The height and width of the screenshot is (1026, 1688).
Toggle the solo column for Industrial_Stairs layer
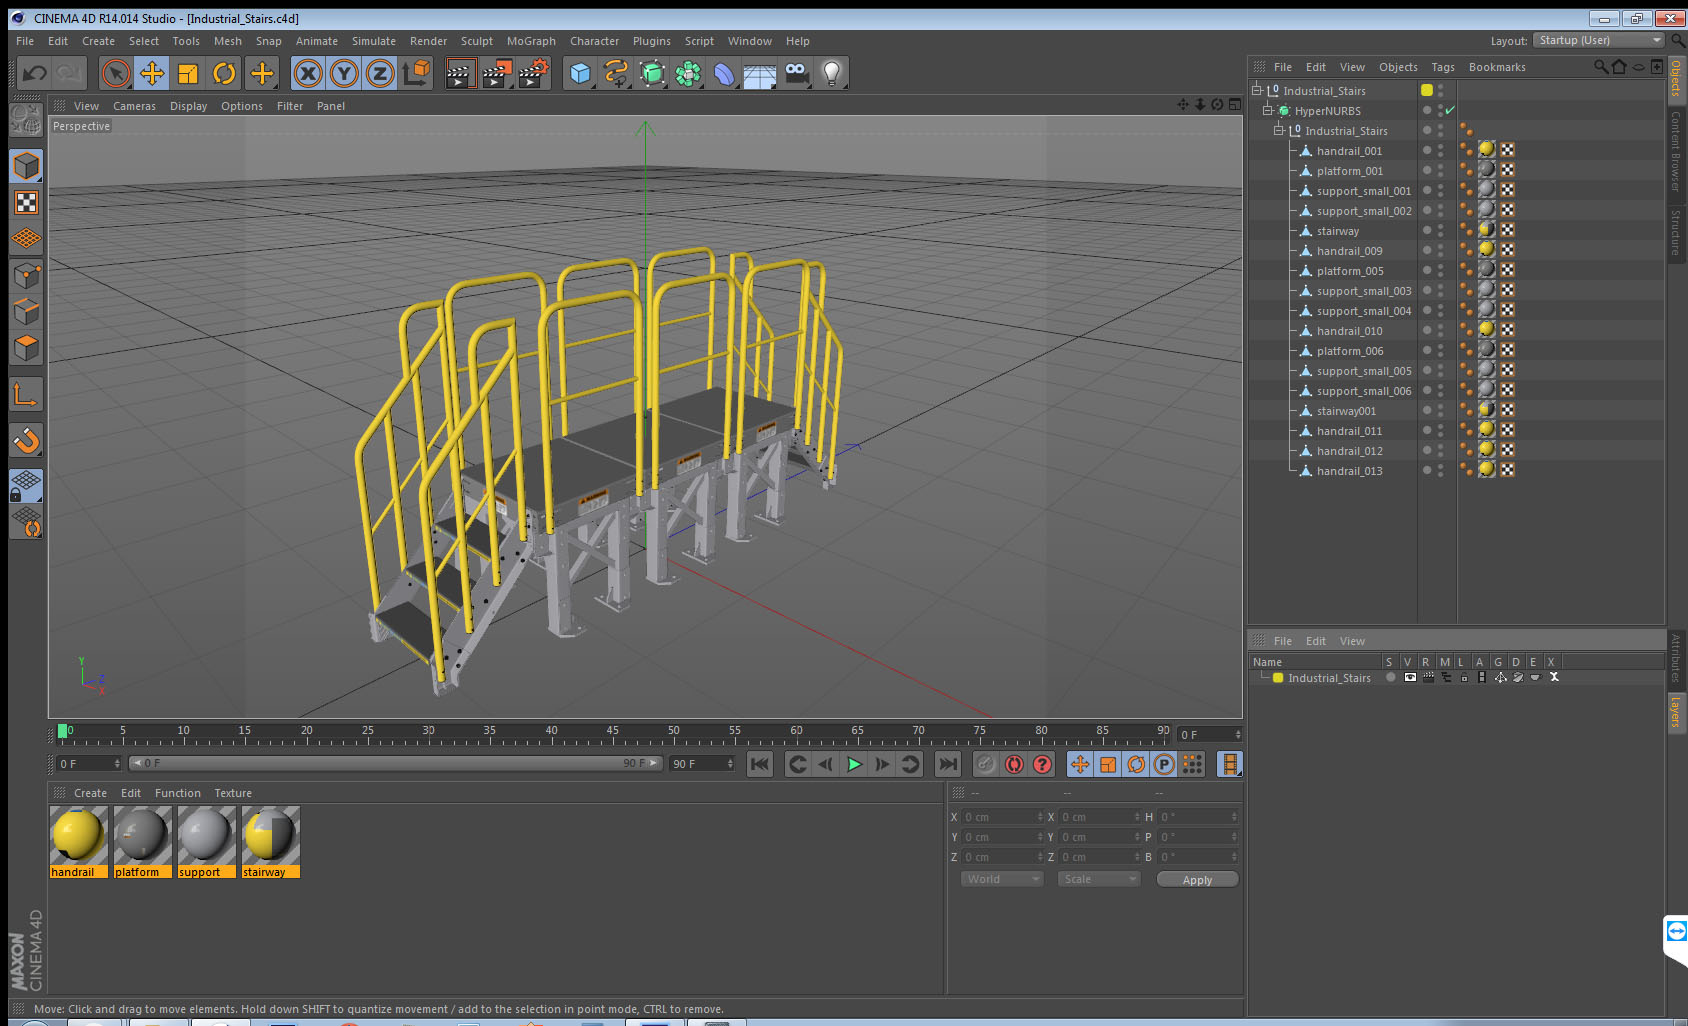tap(1390, 677)
